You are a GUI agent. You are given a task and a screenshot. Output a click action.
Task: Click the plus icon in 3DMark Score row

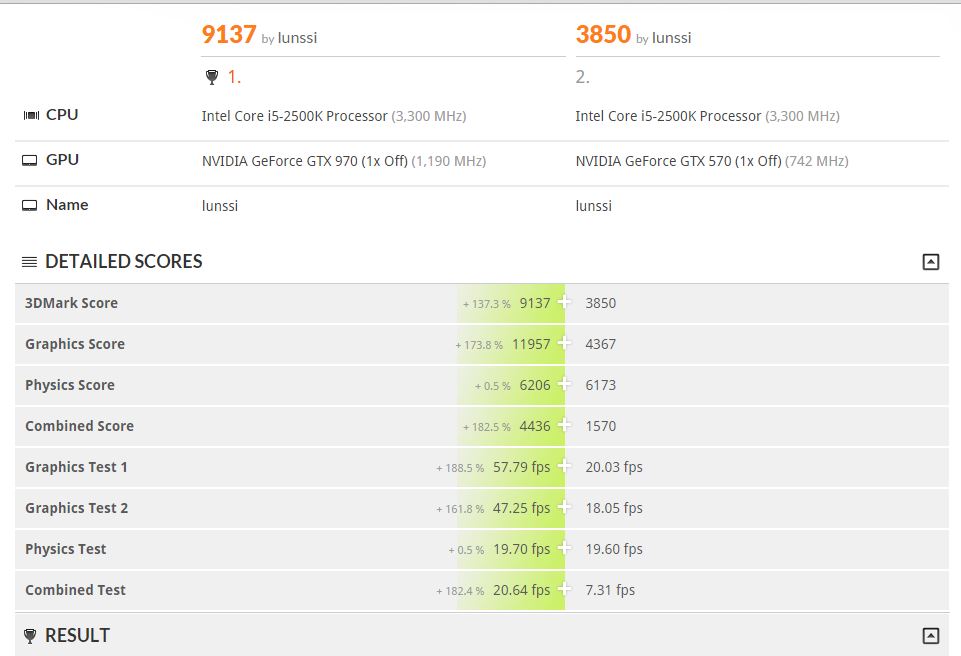pyautogui.click(x=564, y=303)
